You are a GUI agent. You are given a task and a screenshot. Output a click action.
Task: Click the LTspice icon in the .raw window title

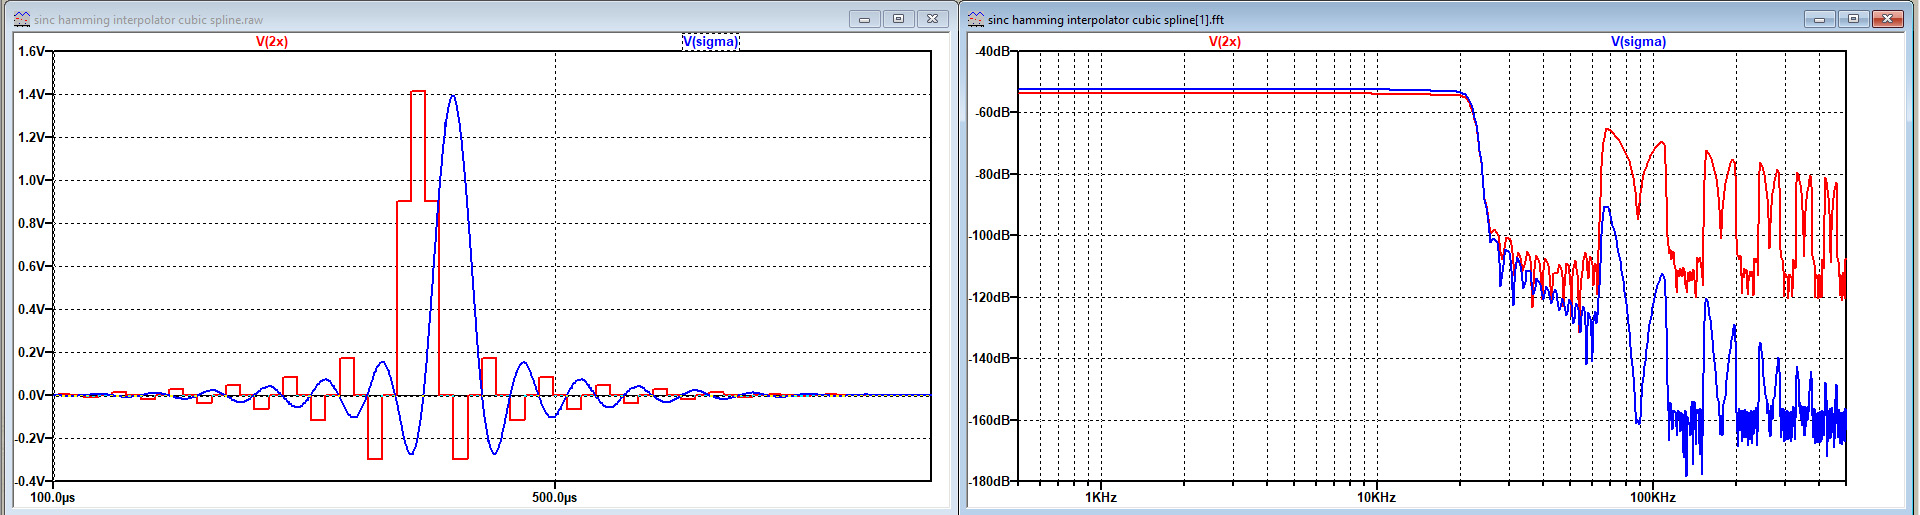click(22, 19)
